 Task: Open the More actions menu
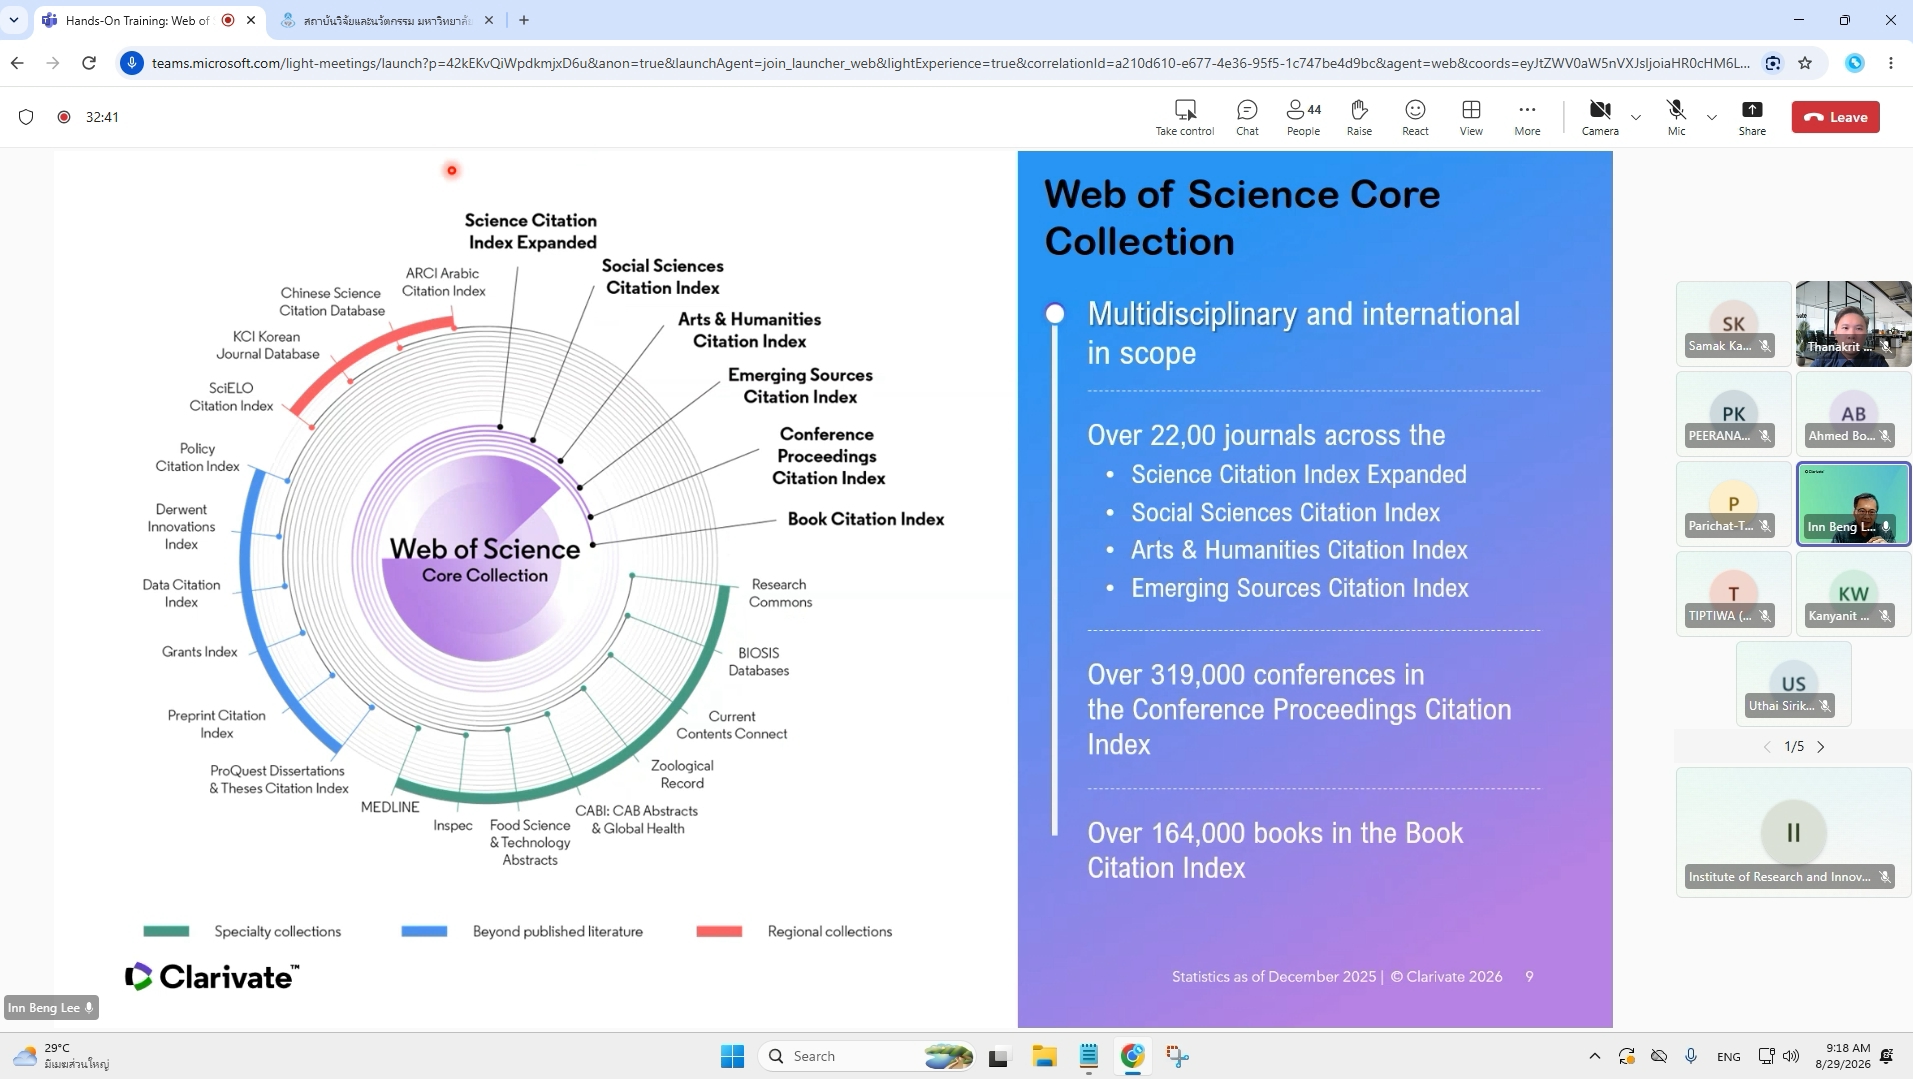click(1527, 116)
